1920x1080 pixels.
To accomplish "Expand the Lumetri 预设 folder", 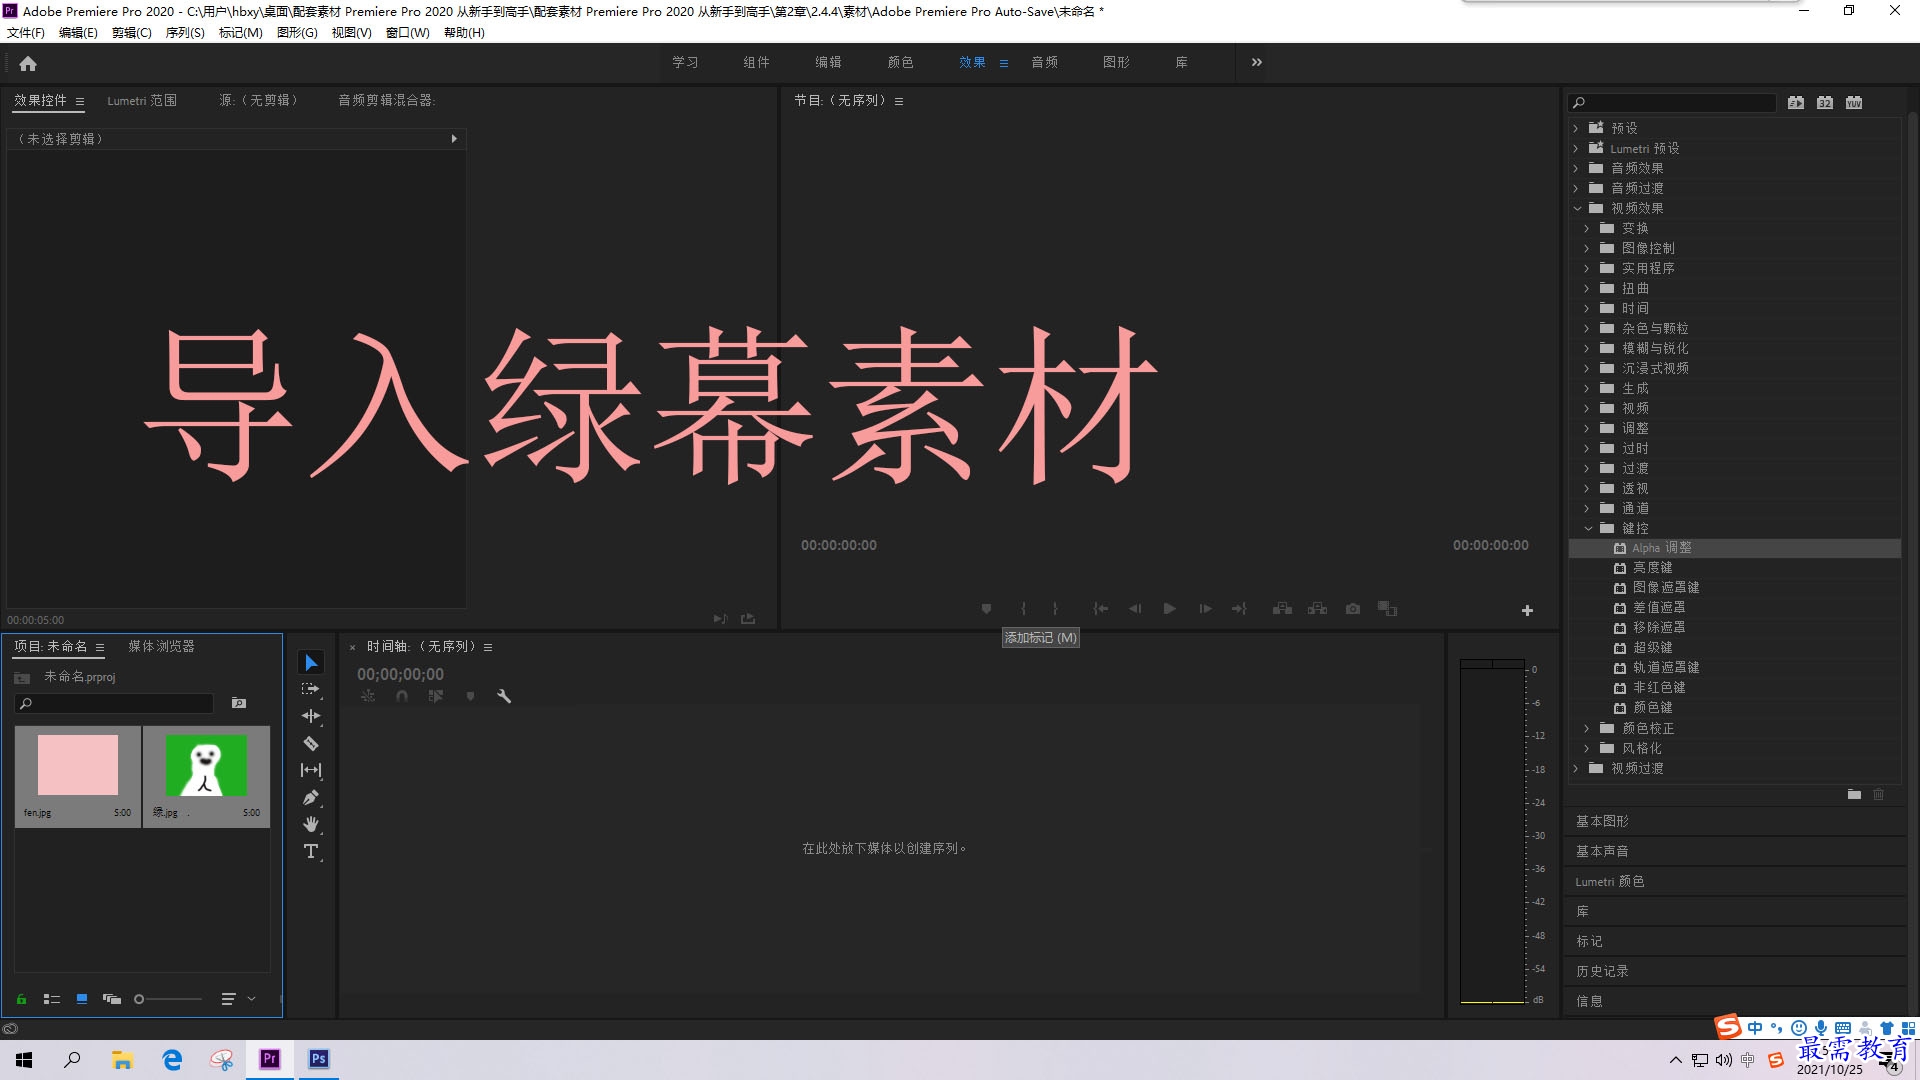I will pos(1576,148).
